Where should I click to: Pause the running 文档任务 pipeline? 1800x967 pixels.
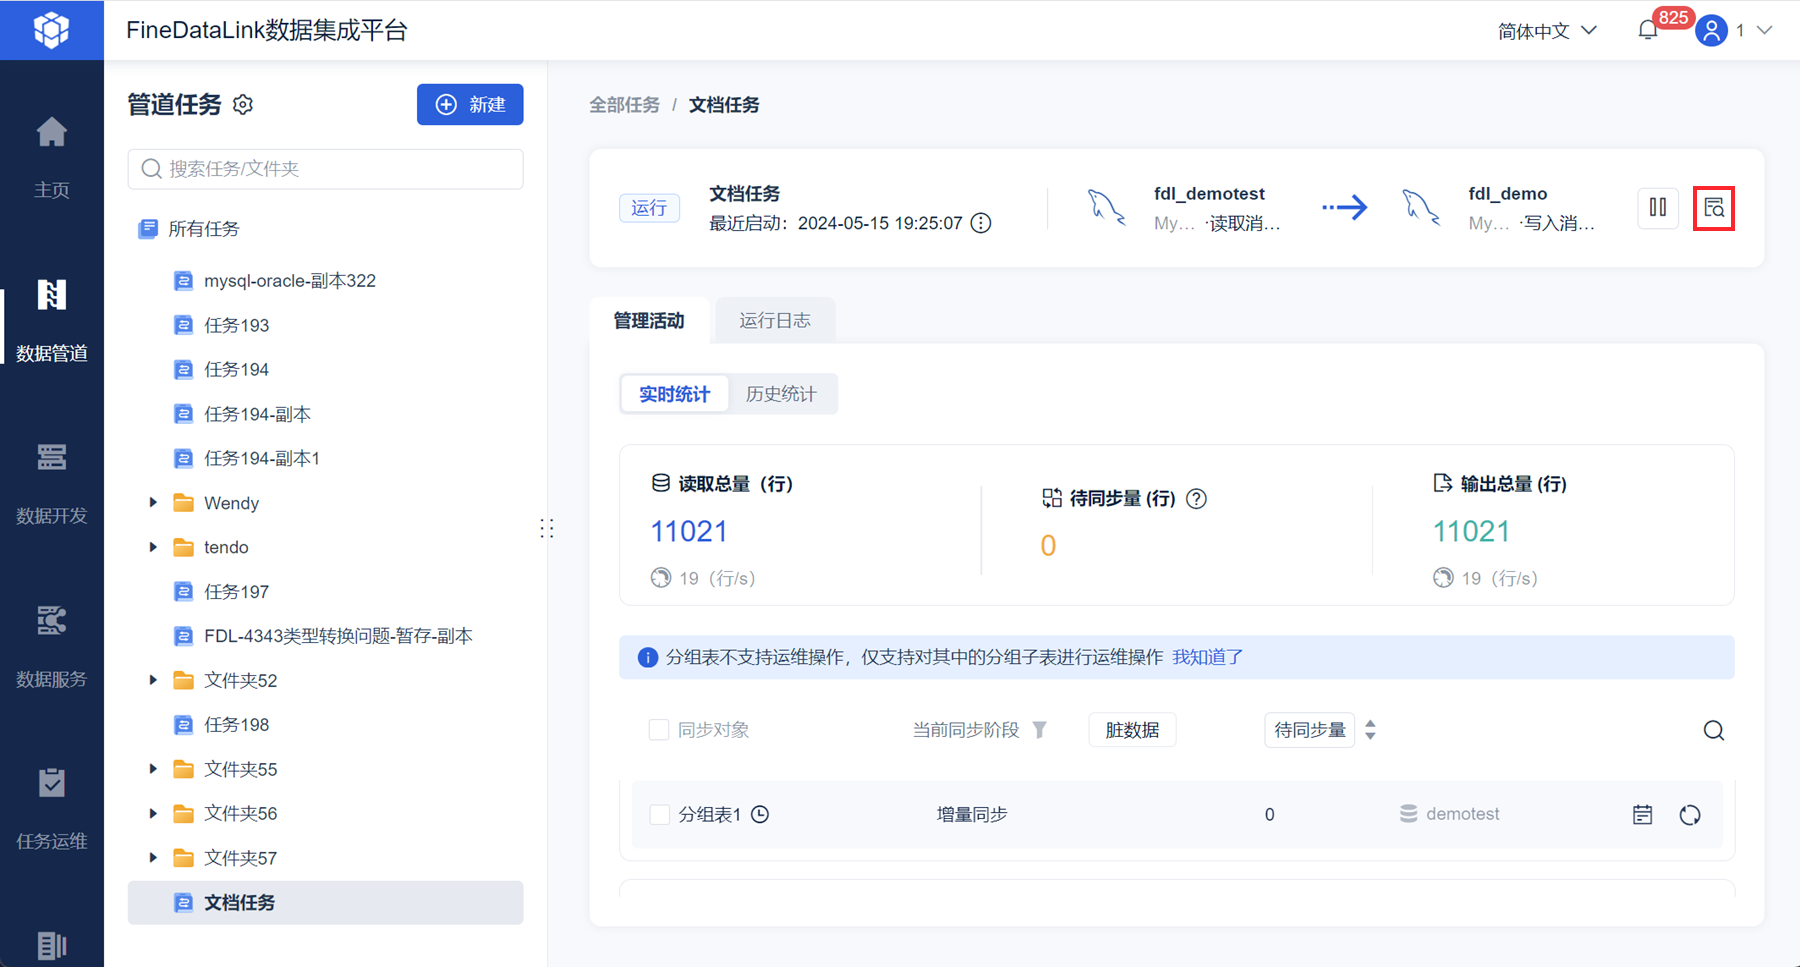pyautogui.click(x=1658, y=208)
